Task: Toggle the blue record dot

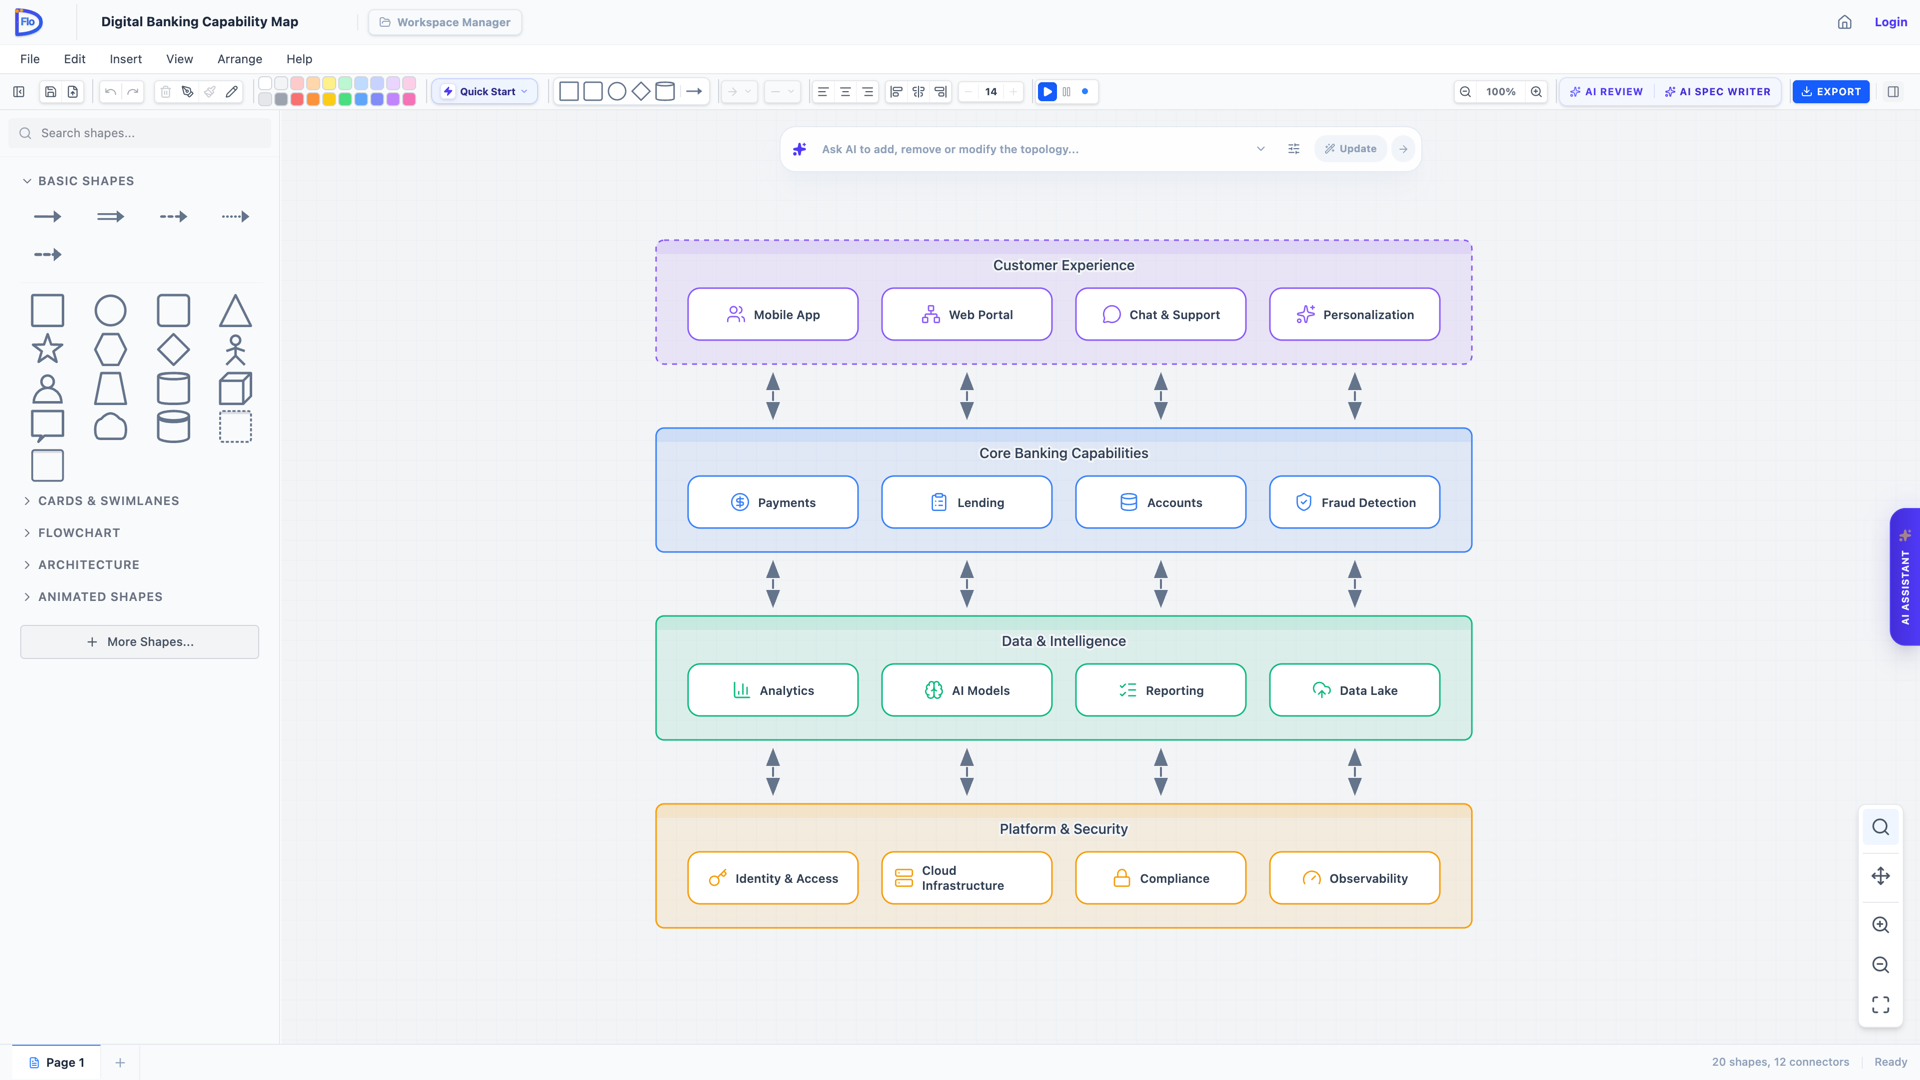Action: pos(1085,92)
